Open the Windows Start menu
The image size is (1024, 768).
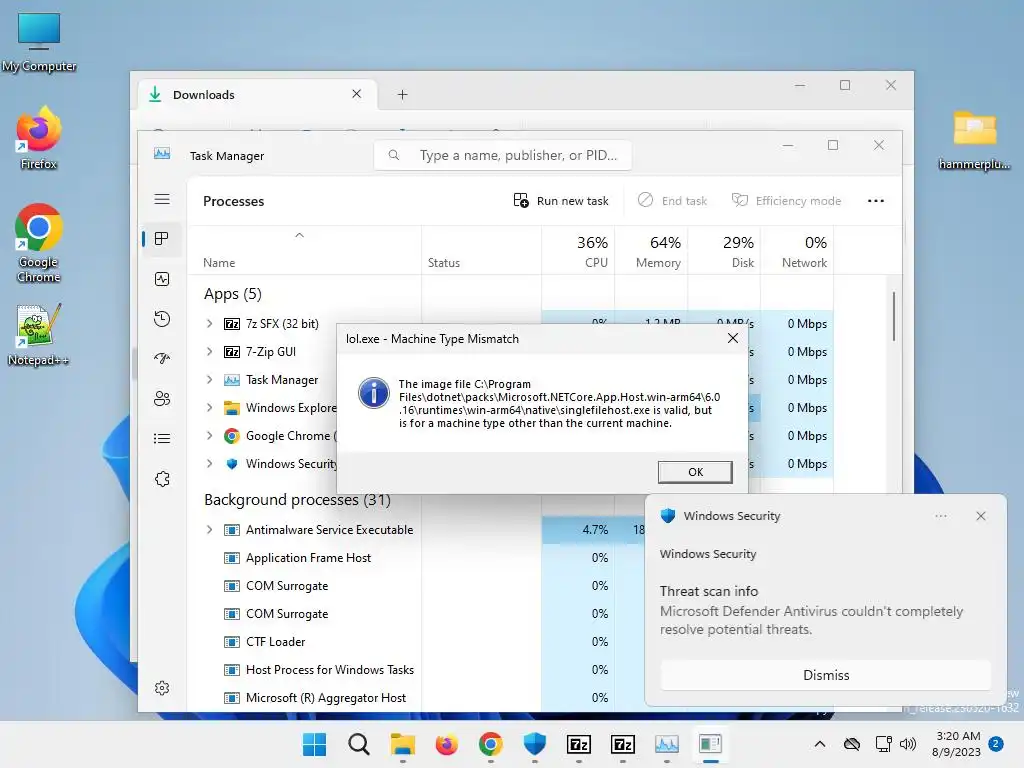point(314,744)
